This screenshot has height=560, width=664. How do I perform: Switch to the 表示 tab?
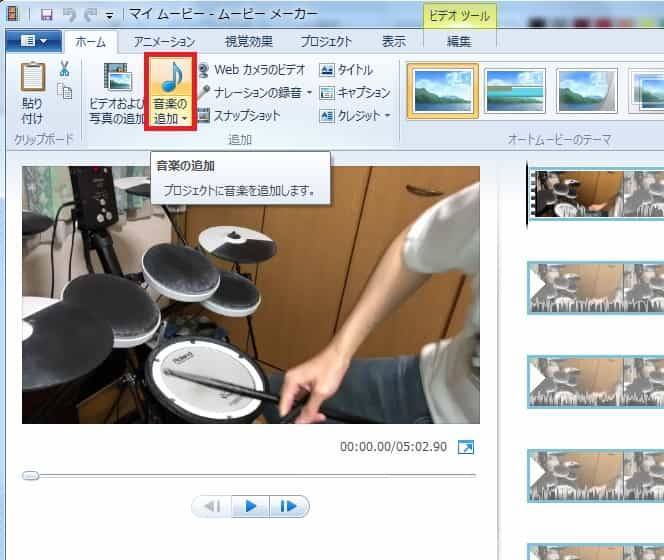[x=394, y=42]
